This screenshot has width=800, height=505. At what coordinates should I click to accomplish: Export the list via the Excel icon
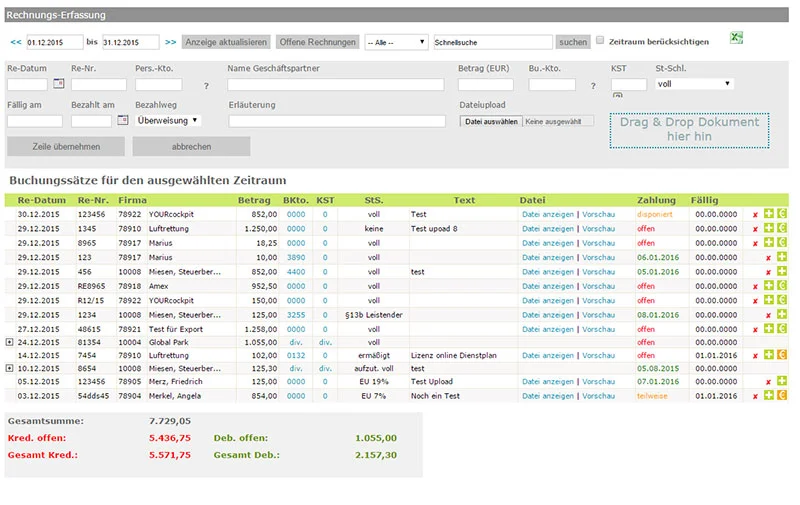tap(736, 38)
